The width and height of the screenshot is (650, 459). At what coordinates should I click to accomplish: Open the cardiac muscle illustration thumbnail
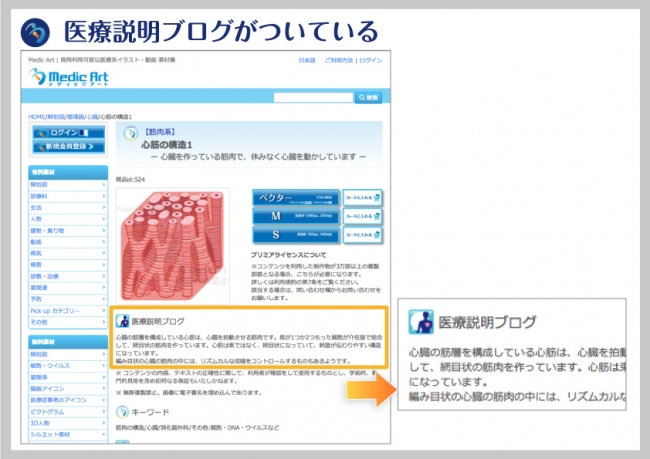click(172, 245)
